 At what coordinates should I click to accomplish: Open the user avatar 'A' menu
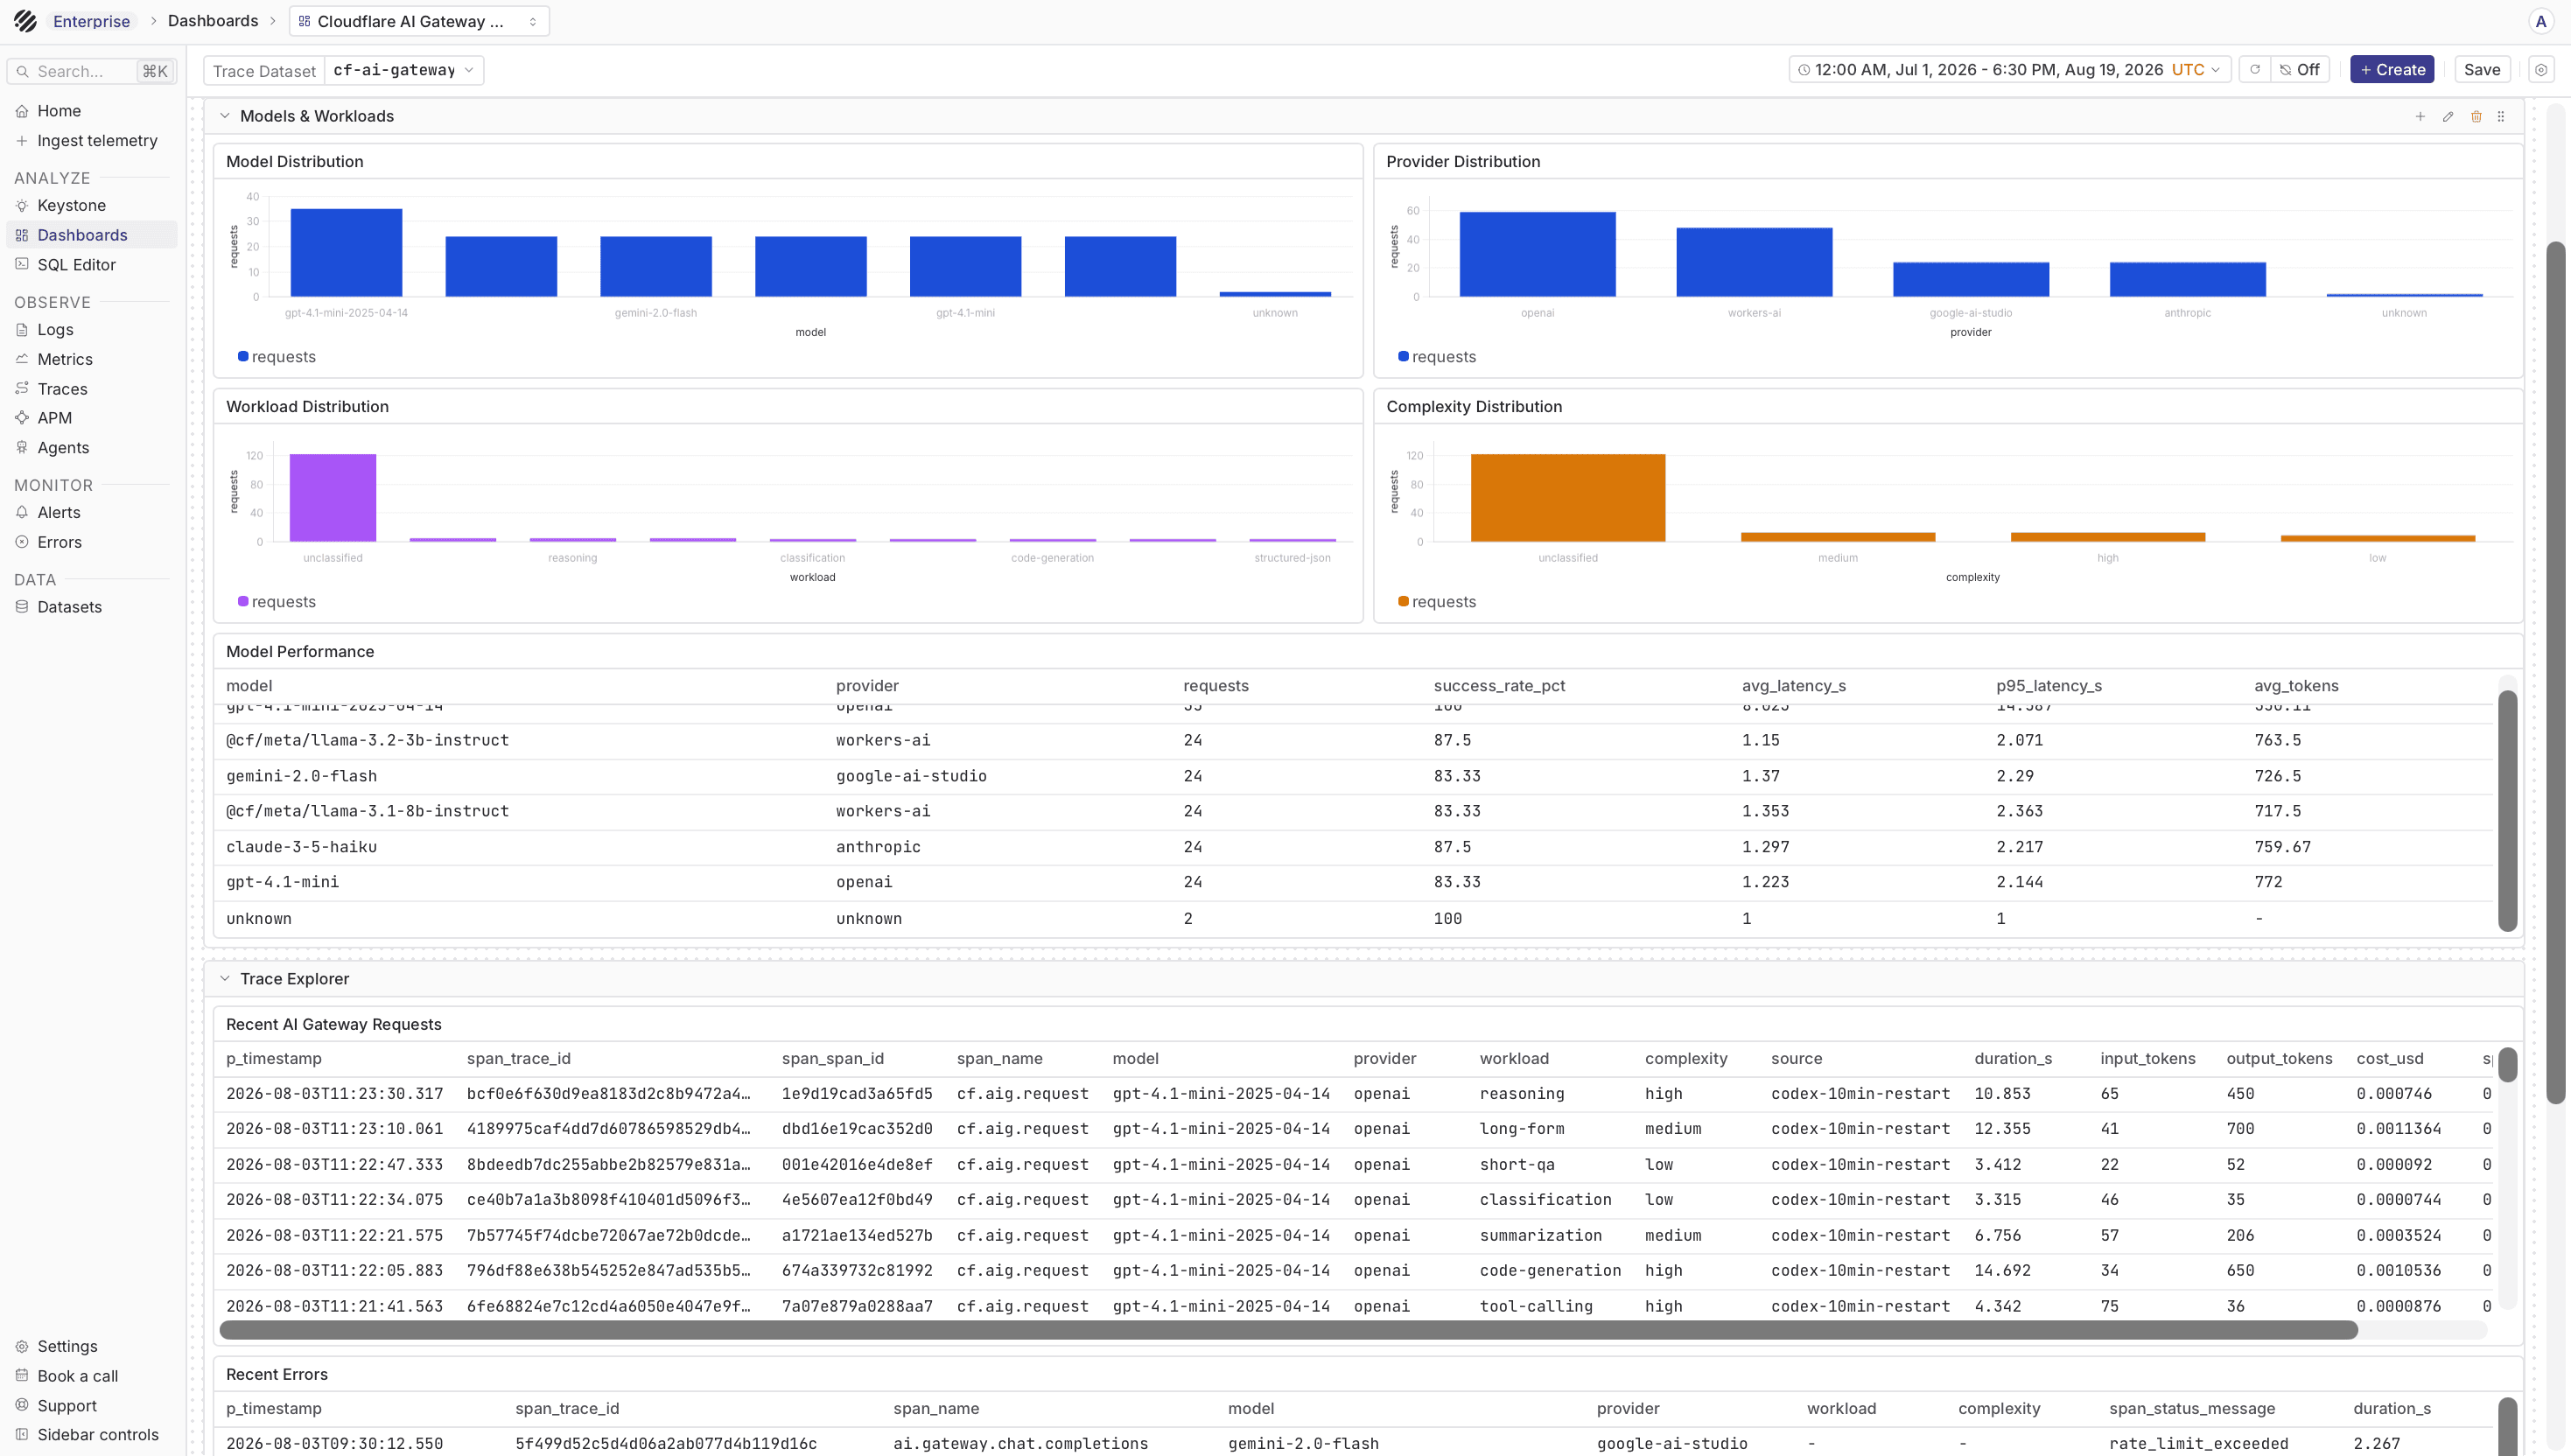point(2540,21)
